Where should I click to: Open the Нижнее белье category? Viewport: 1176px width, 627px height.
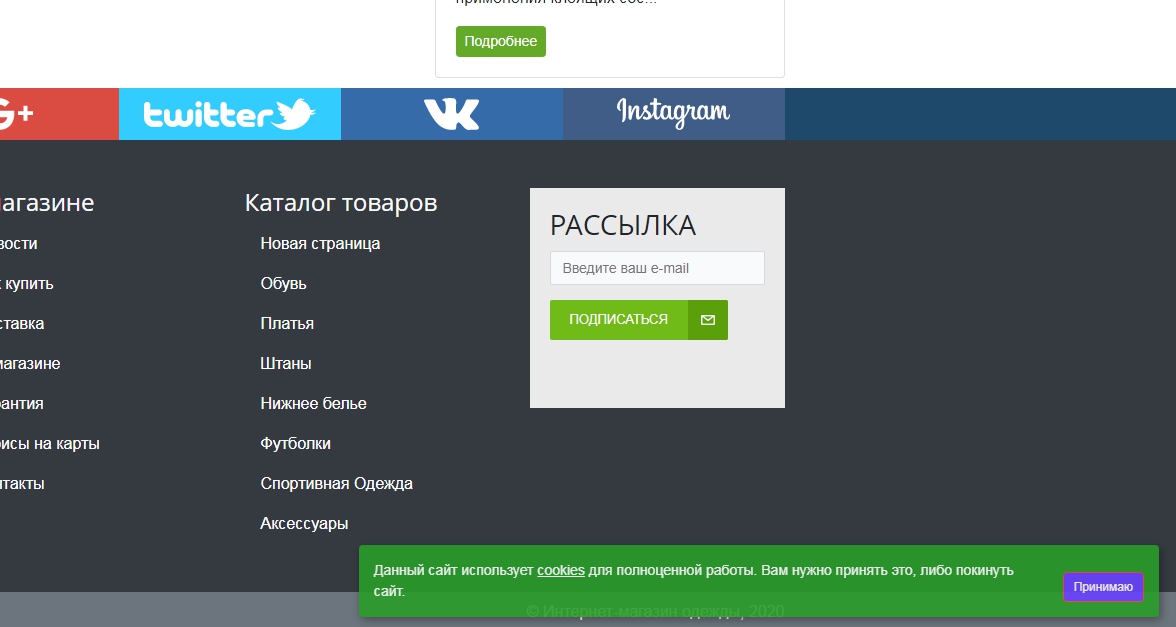click(x=312, y=403)
